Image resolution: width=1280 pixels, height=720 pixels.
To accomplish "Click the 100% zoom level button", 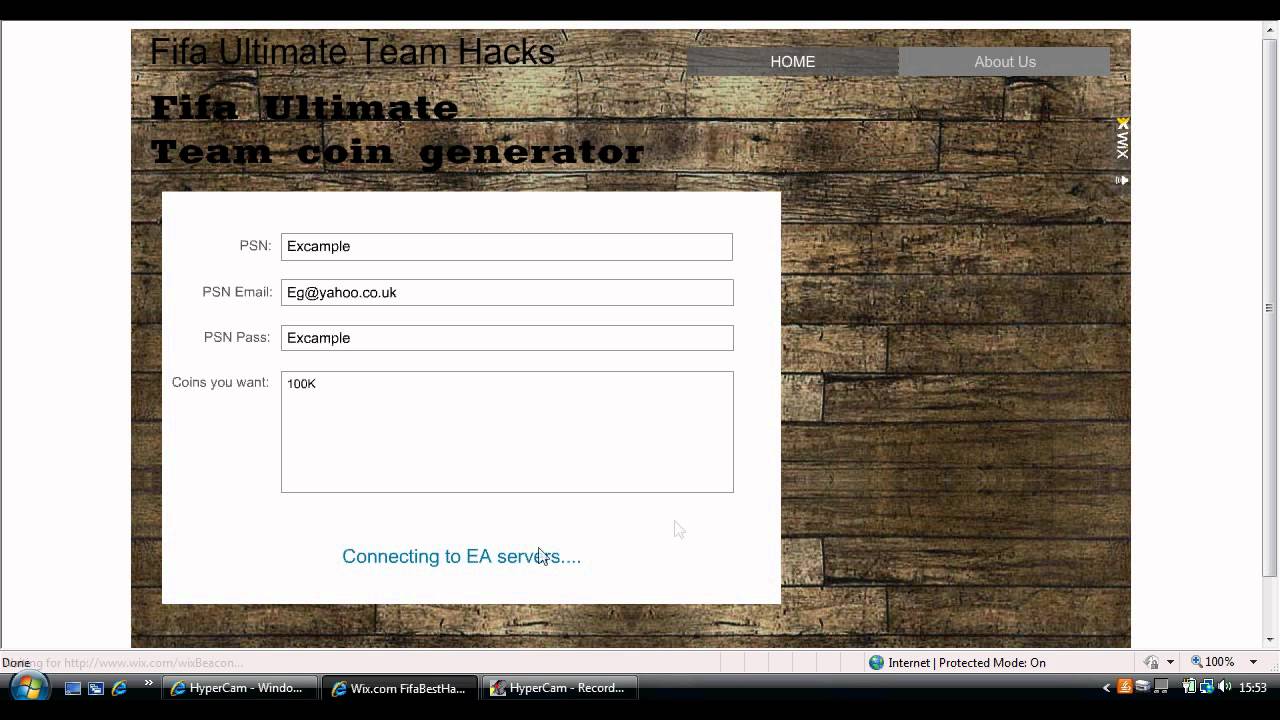I will click(1212, 662).
